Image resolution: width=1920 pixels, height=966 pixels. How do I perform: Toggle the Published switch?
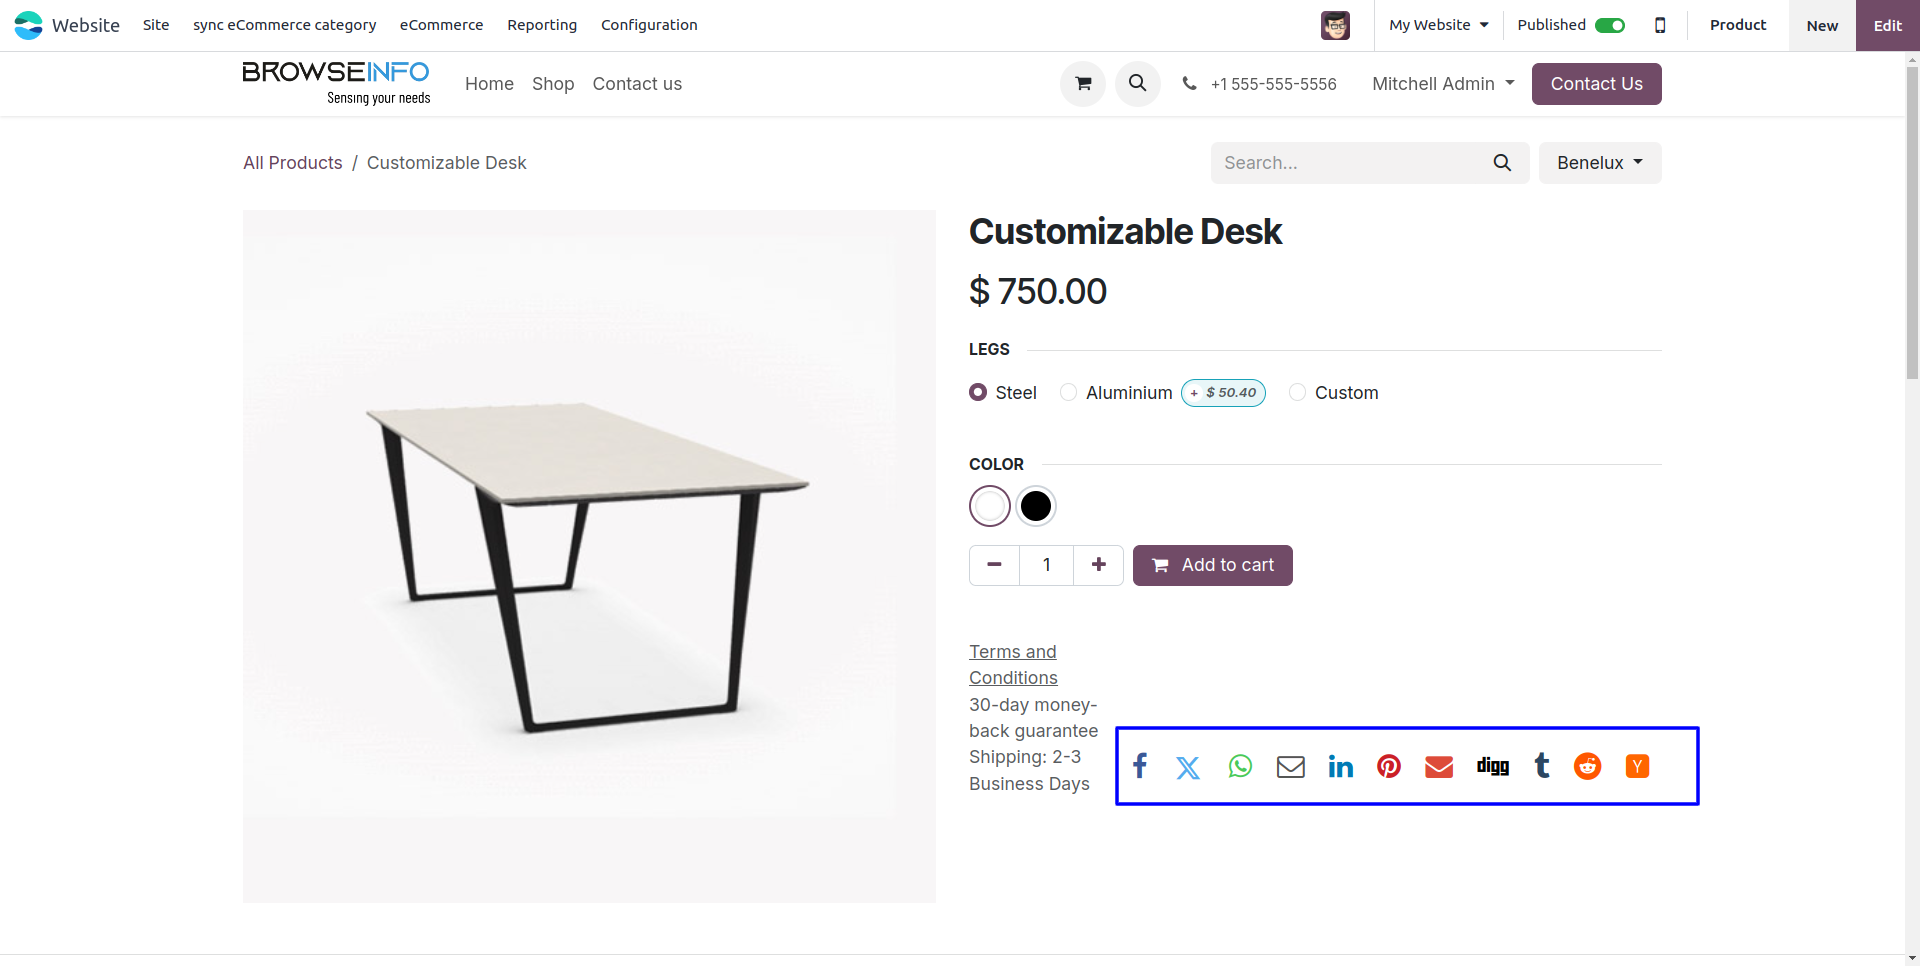point(1609,25)
